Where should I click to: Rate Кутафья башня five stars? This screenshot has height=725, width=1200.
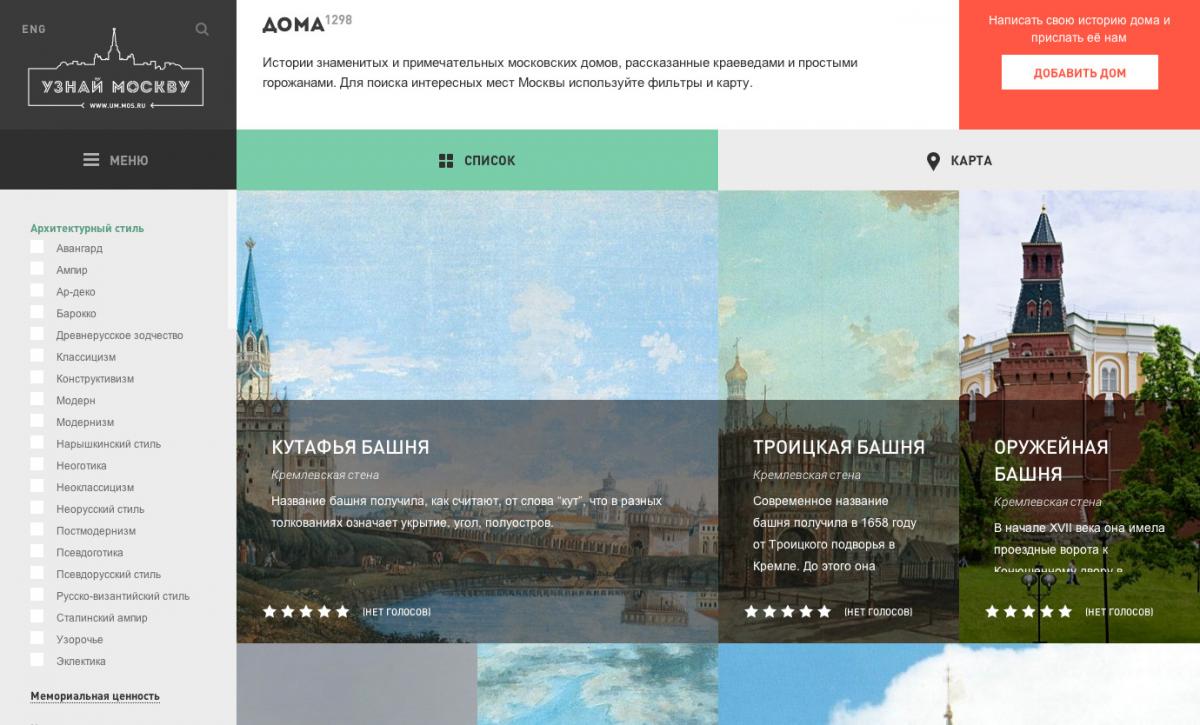(343, 611)
